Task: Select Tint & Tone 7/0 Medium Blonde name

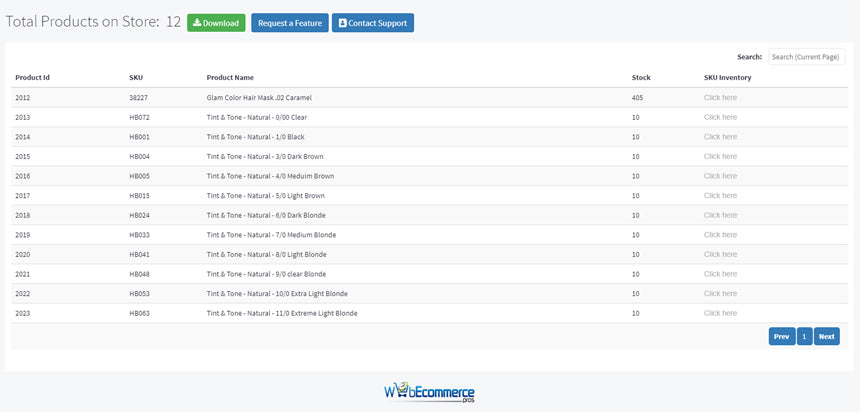Action: 271,235
